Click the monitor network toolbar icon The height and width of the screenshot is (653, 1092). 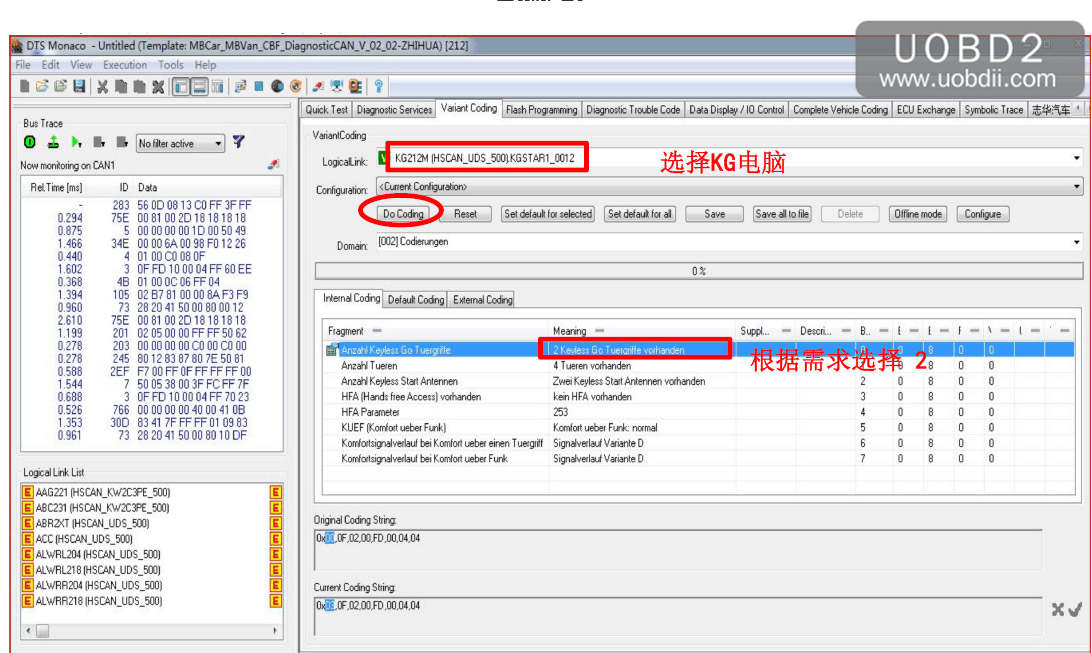tap(337, 86)
